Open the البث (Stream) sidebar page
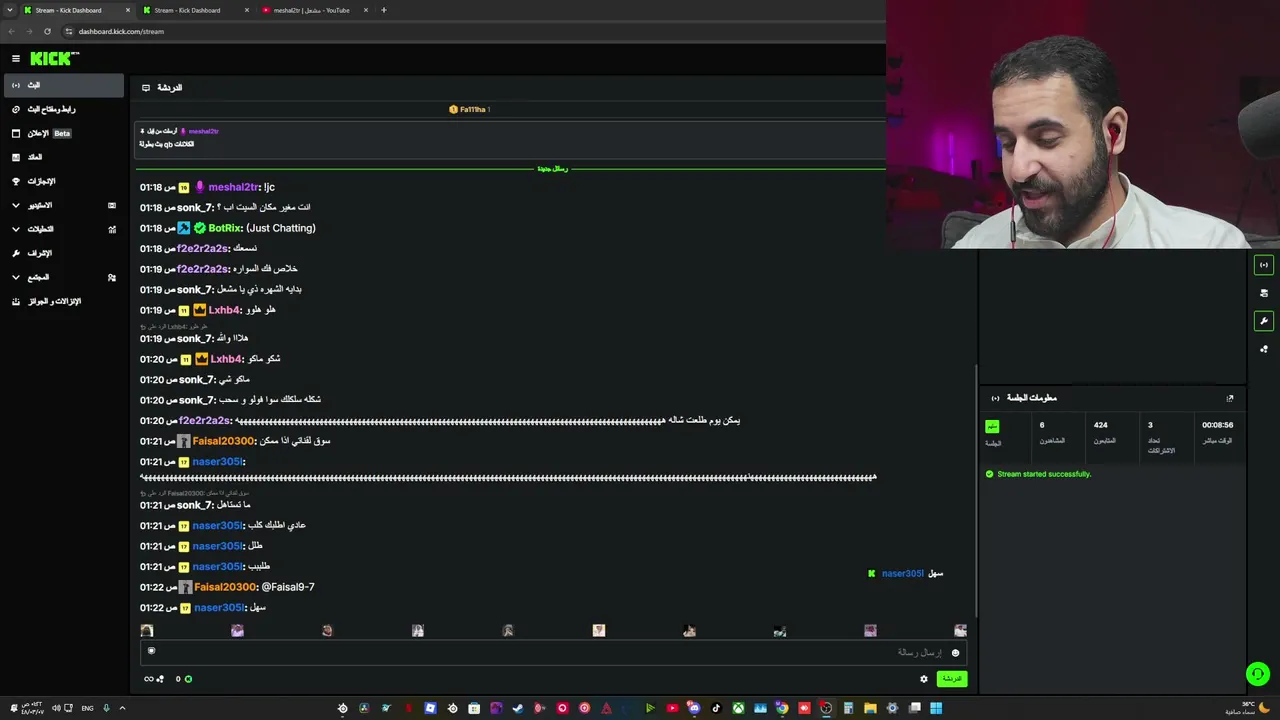This screenshot has height=720, width=1280. coord(63,85)
